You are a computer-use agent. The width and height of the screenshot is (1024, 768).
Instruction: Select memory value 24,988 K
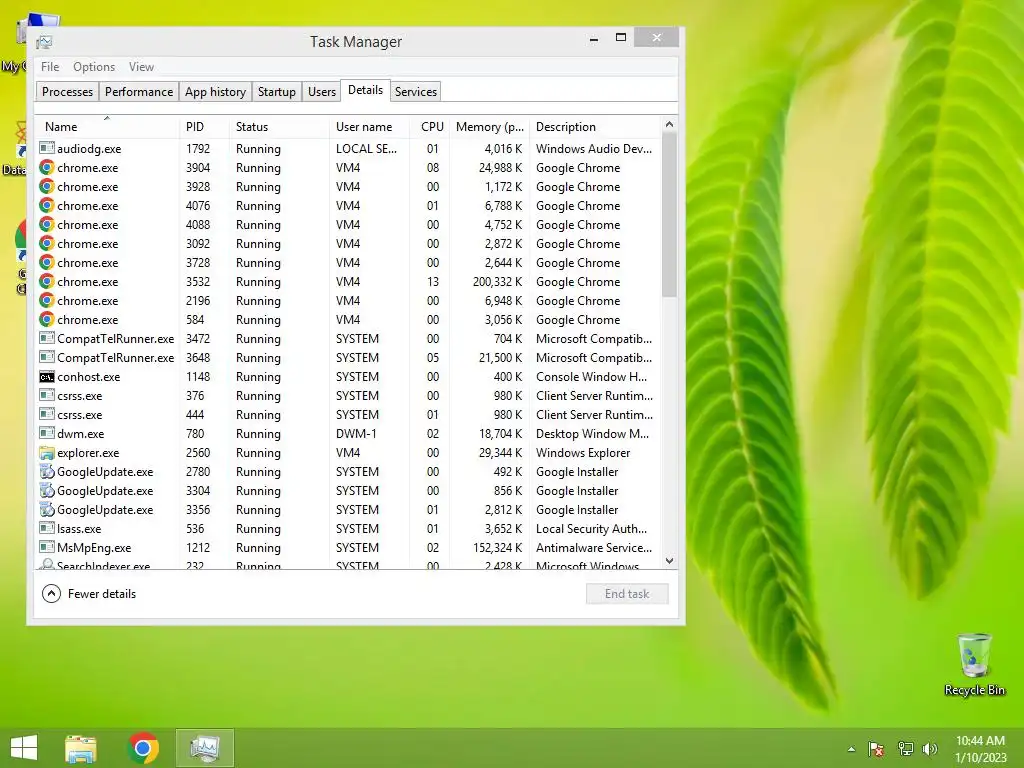click(x=500, y=167)
